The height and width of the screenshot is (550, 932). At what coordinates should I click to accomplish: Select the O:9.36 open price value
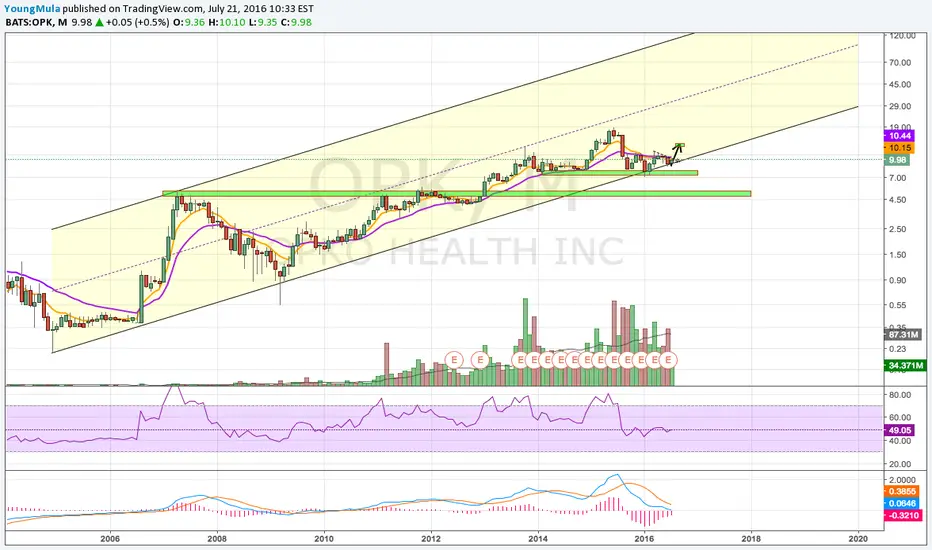pos(189,23)
